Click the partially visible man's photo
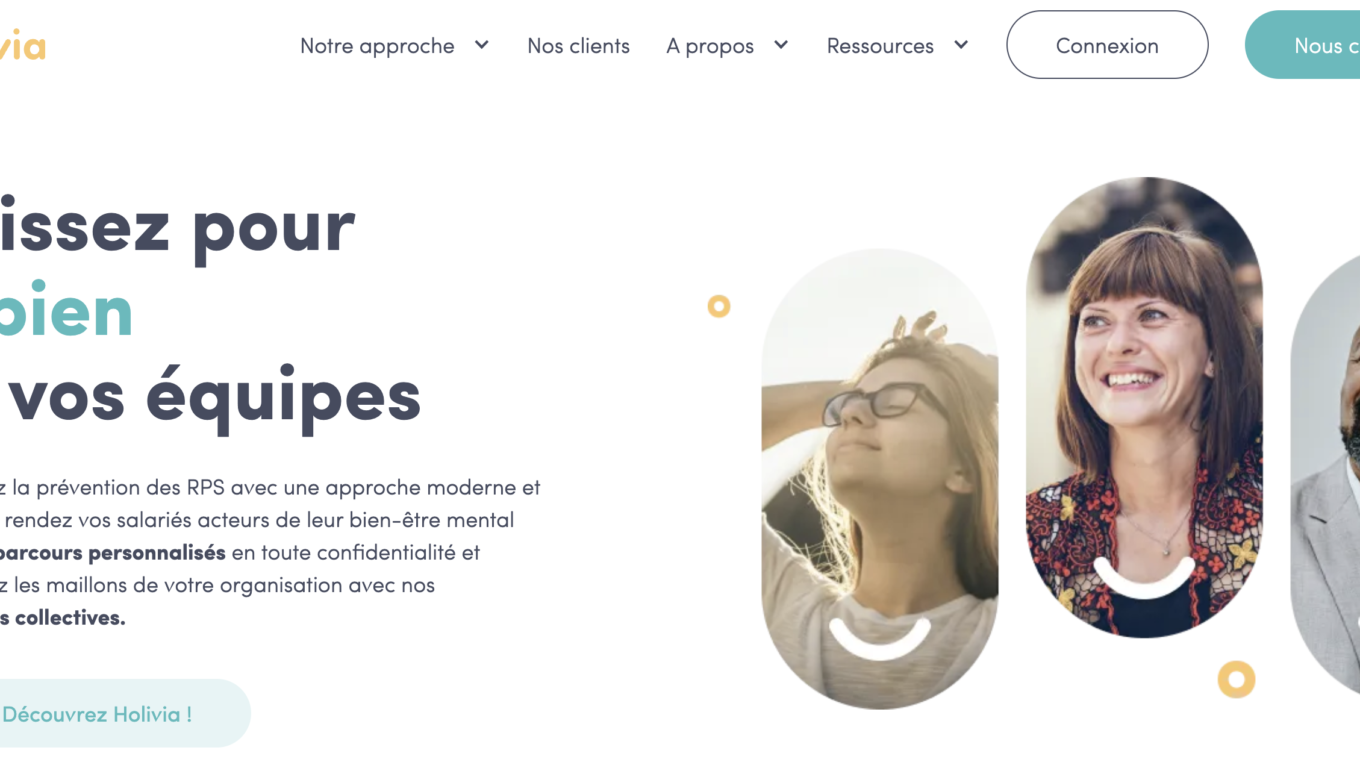 tap(1325, 473)
